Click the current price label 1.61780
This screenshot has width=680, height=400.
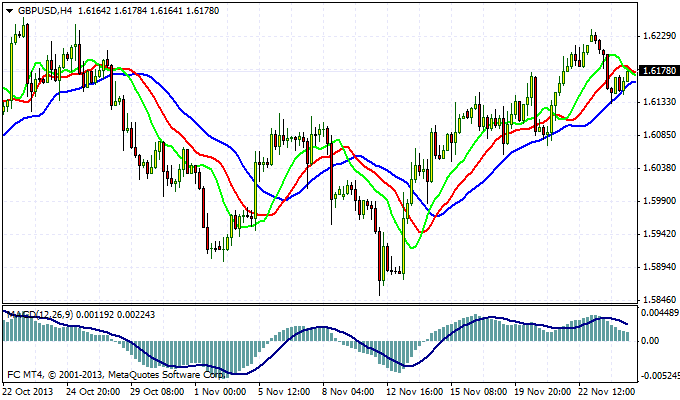coord(659,71)
